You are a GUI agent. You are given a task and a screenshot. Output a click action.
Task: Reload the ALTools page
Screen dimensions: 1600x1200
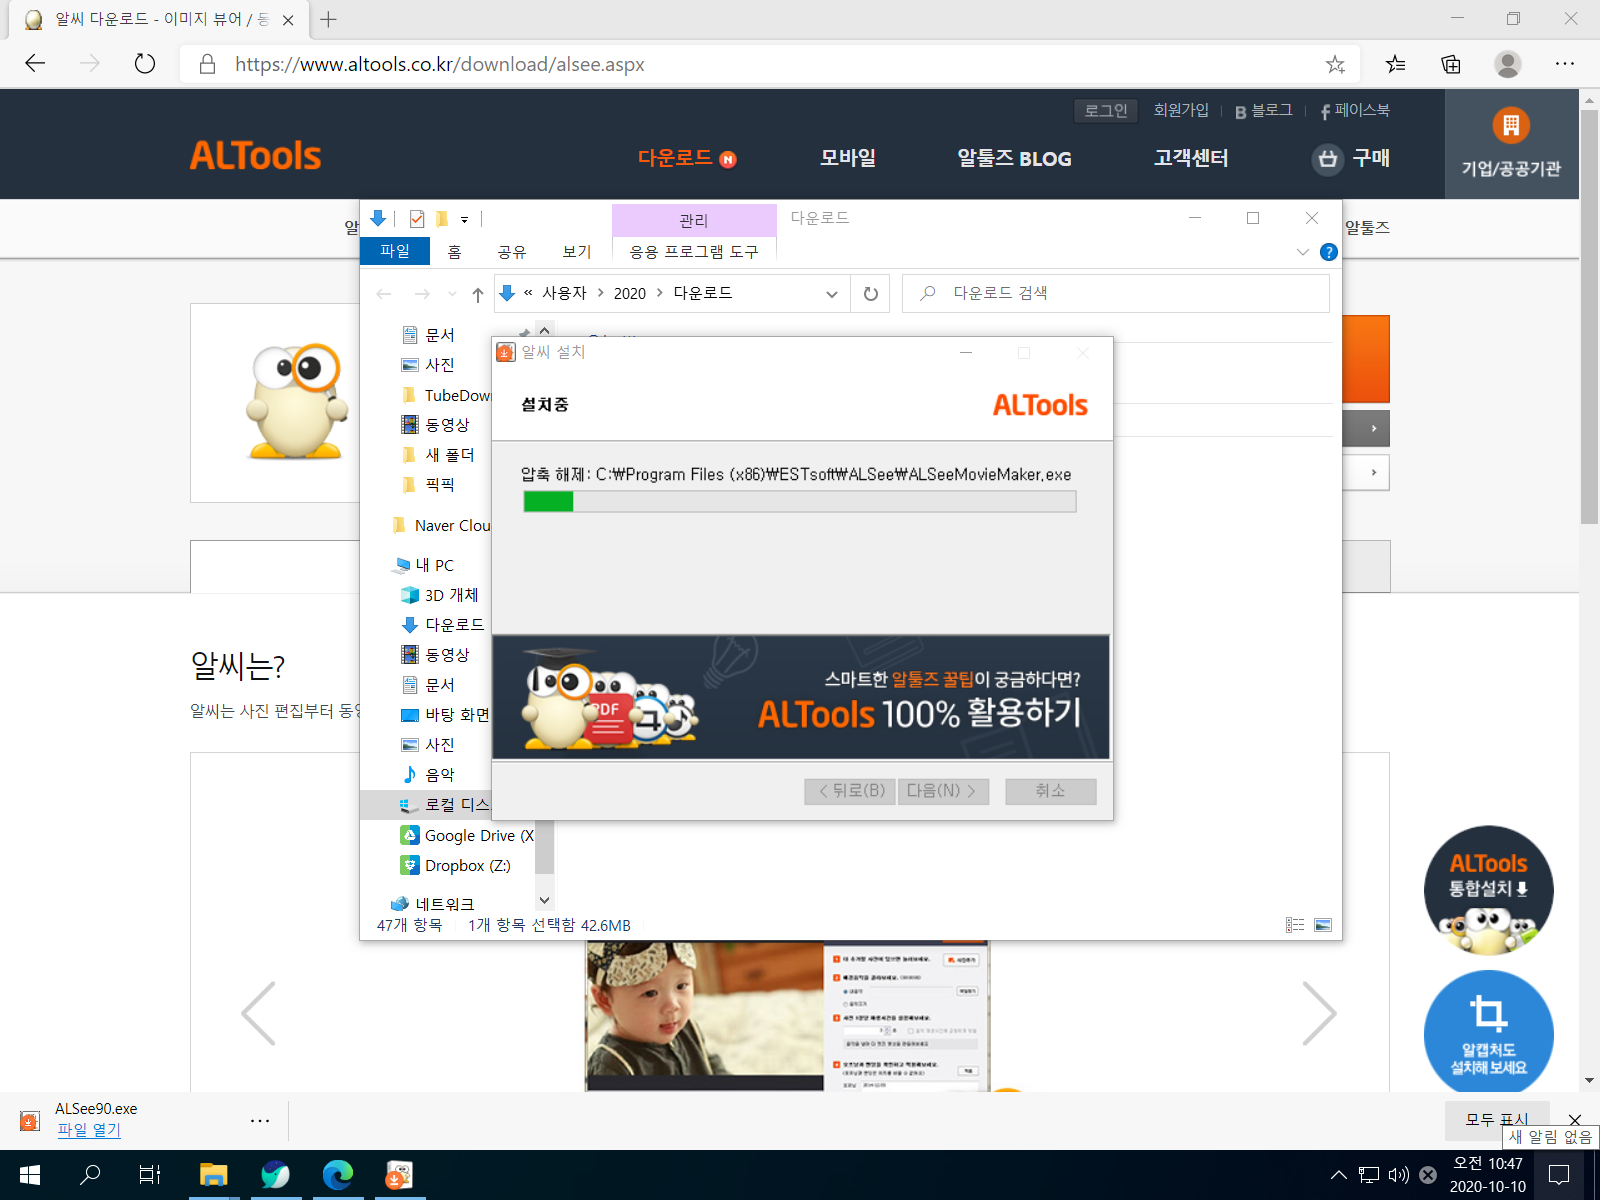pyautogui.click(x=145, y=64)
